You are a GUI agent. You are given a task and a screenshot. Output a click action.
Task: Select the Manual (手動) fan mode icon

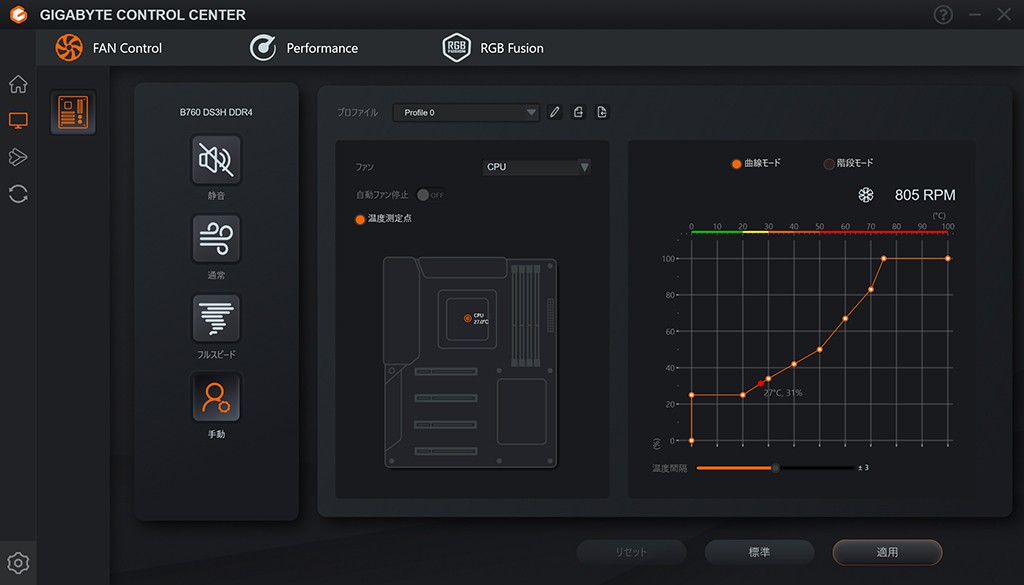pyautogui.click(x=216, y=398)
